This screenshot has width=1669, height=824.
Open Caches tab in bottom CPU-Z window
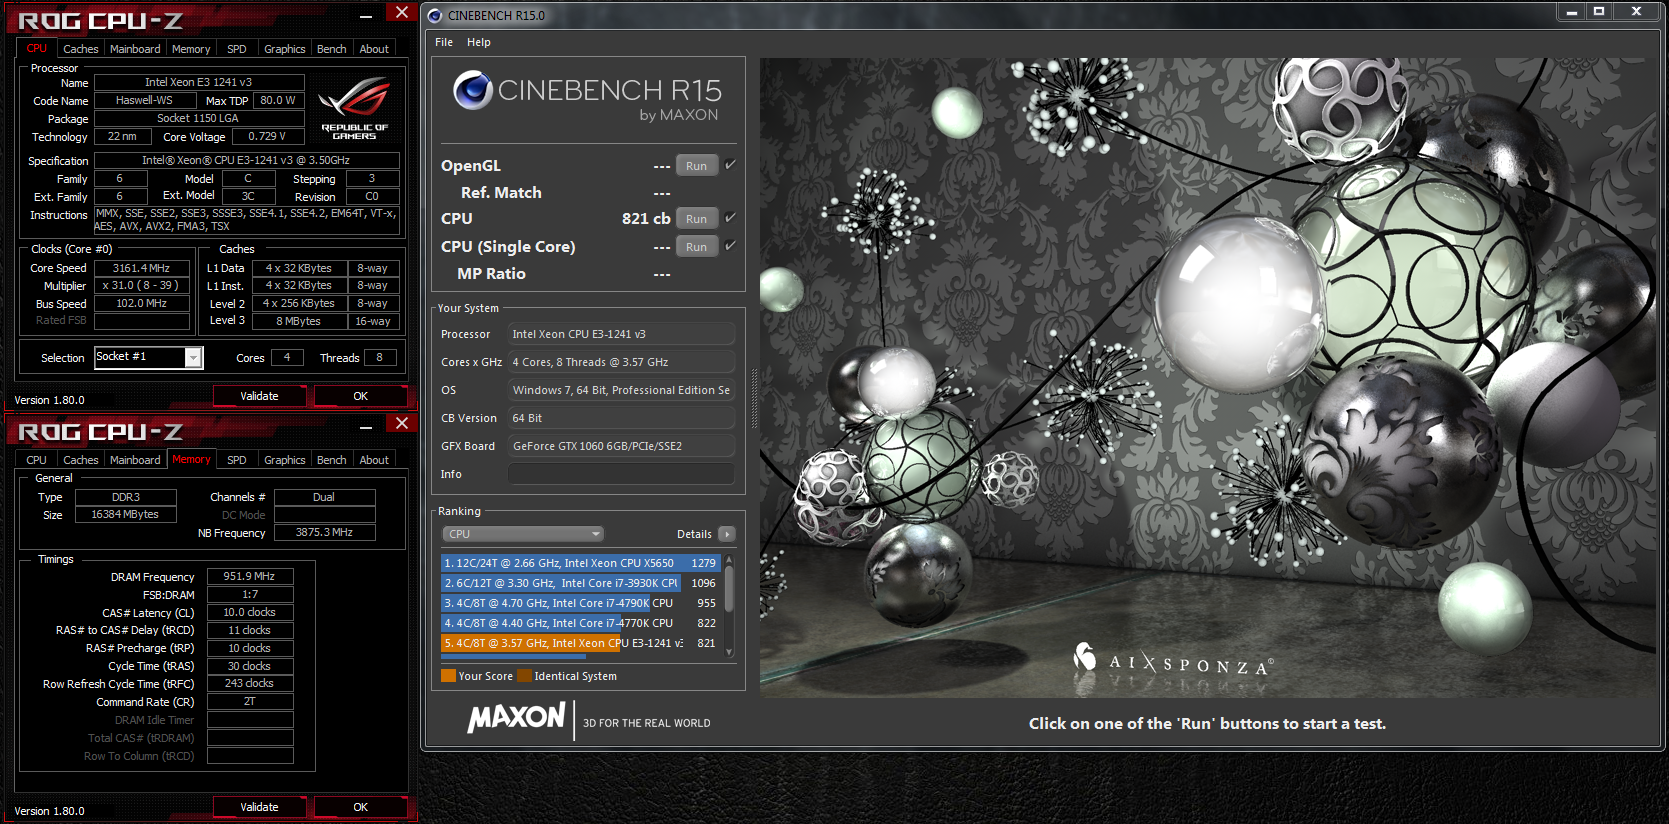[x=81, y=460]
